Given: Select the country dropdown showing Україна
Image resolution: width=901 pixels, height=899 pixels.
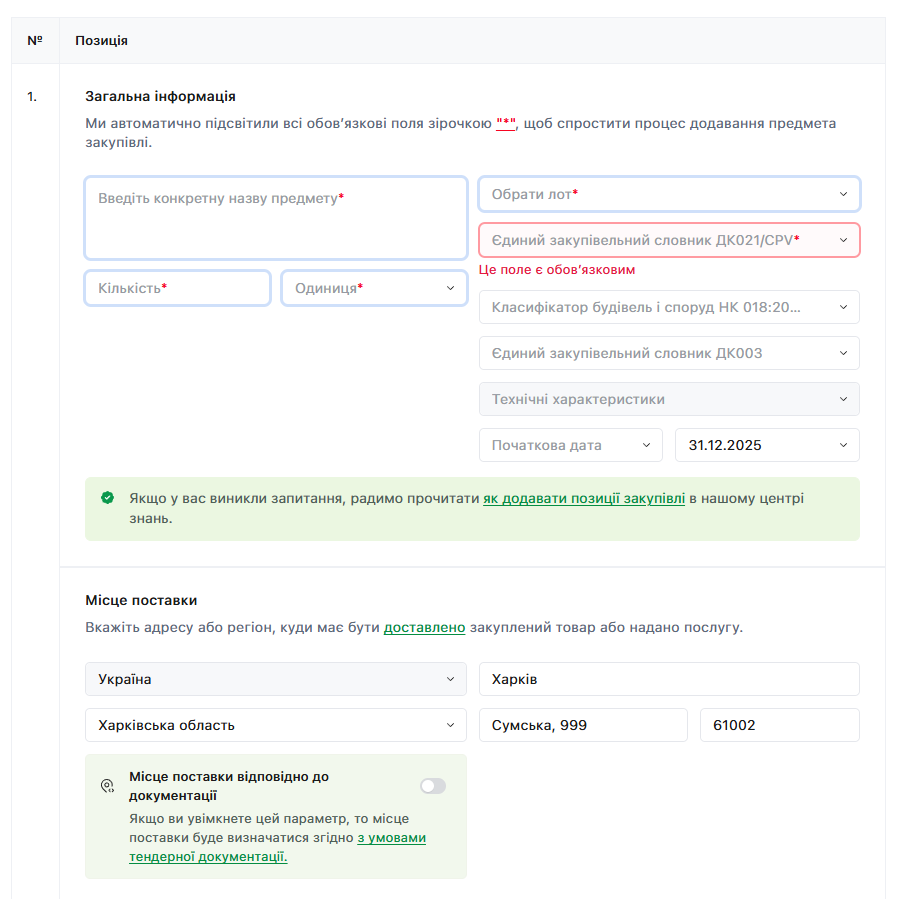Looking at the screenshot, I should pos(275,679).
